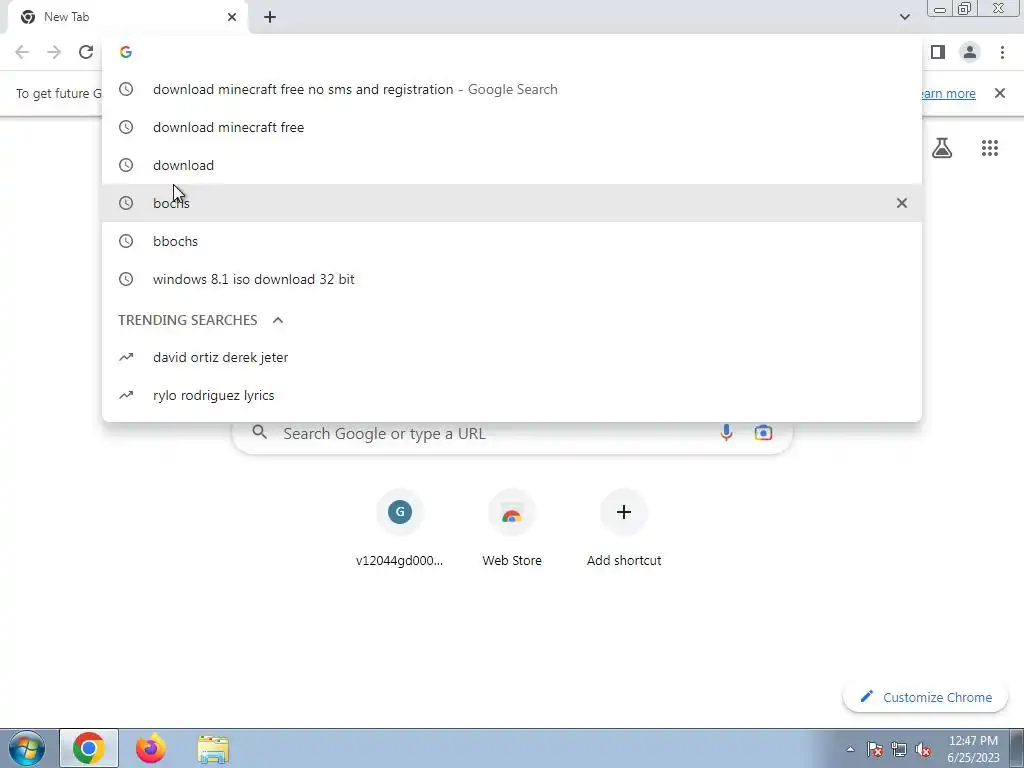The width and height of the screenshot is (1024, 768).
Task: Show hidden tray icons arrow
Action: point(850,749)
